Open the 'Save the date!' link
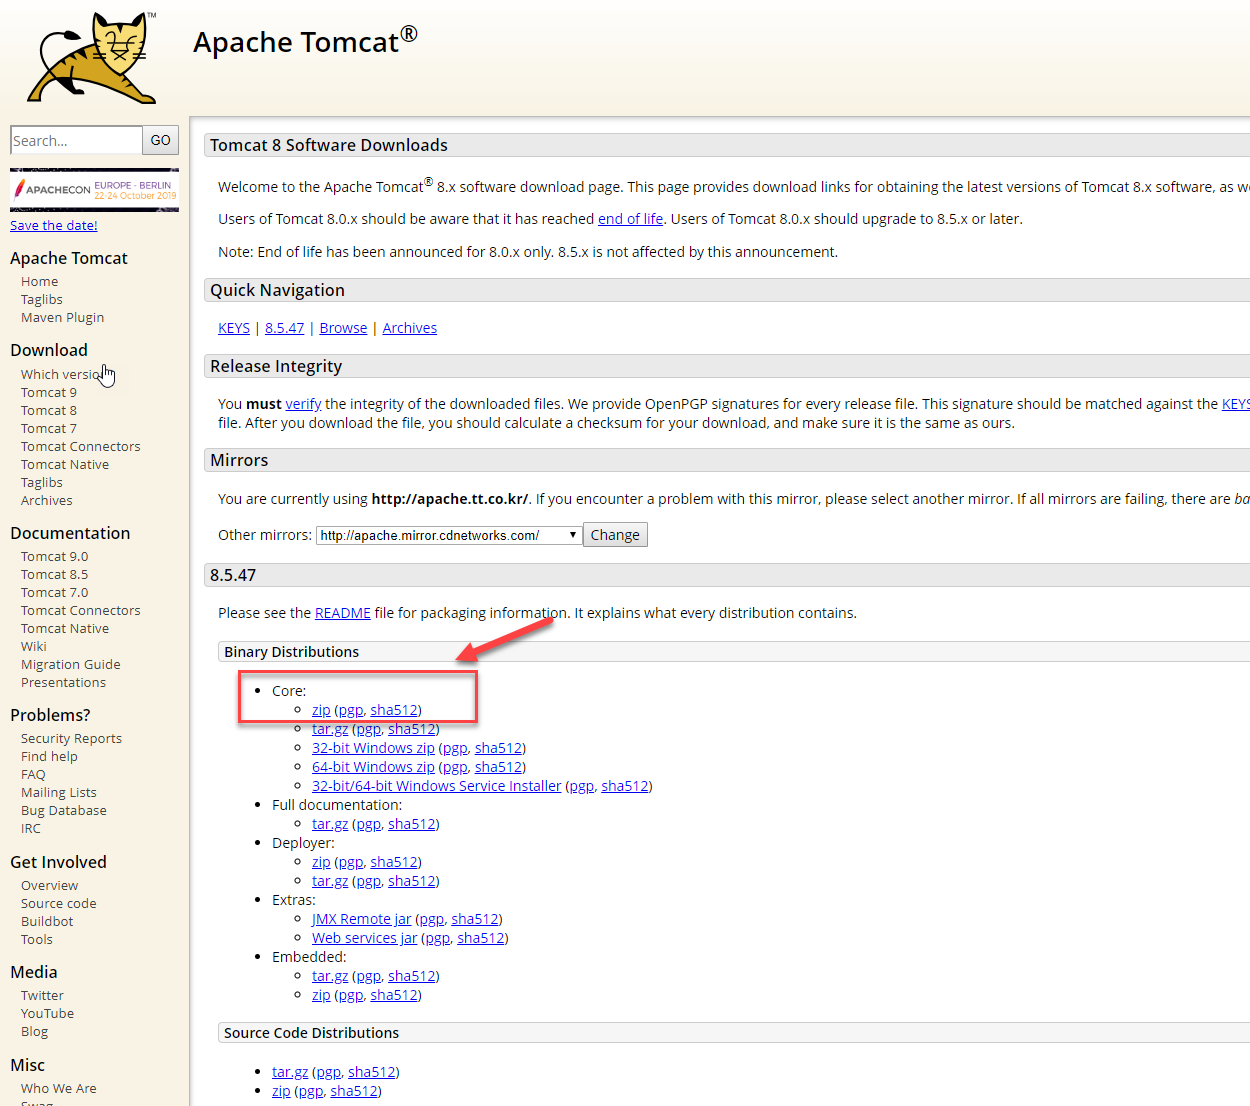Screen dimensions: 1250x1106 coord(54,225)
